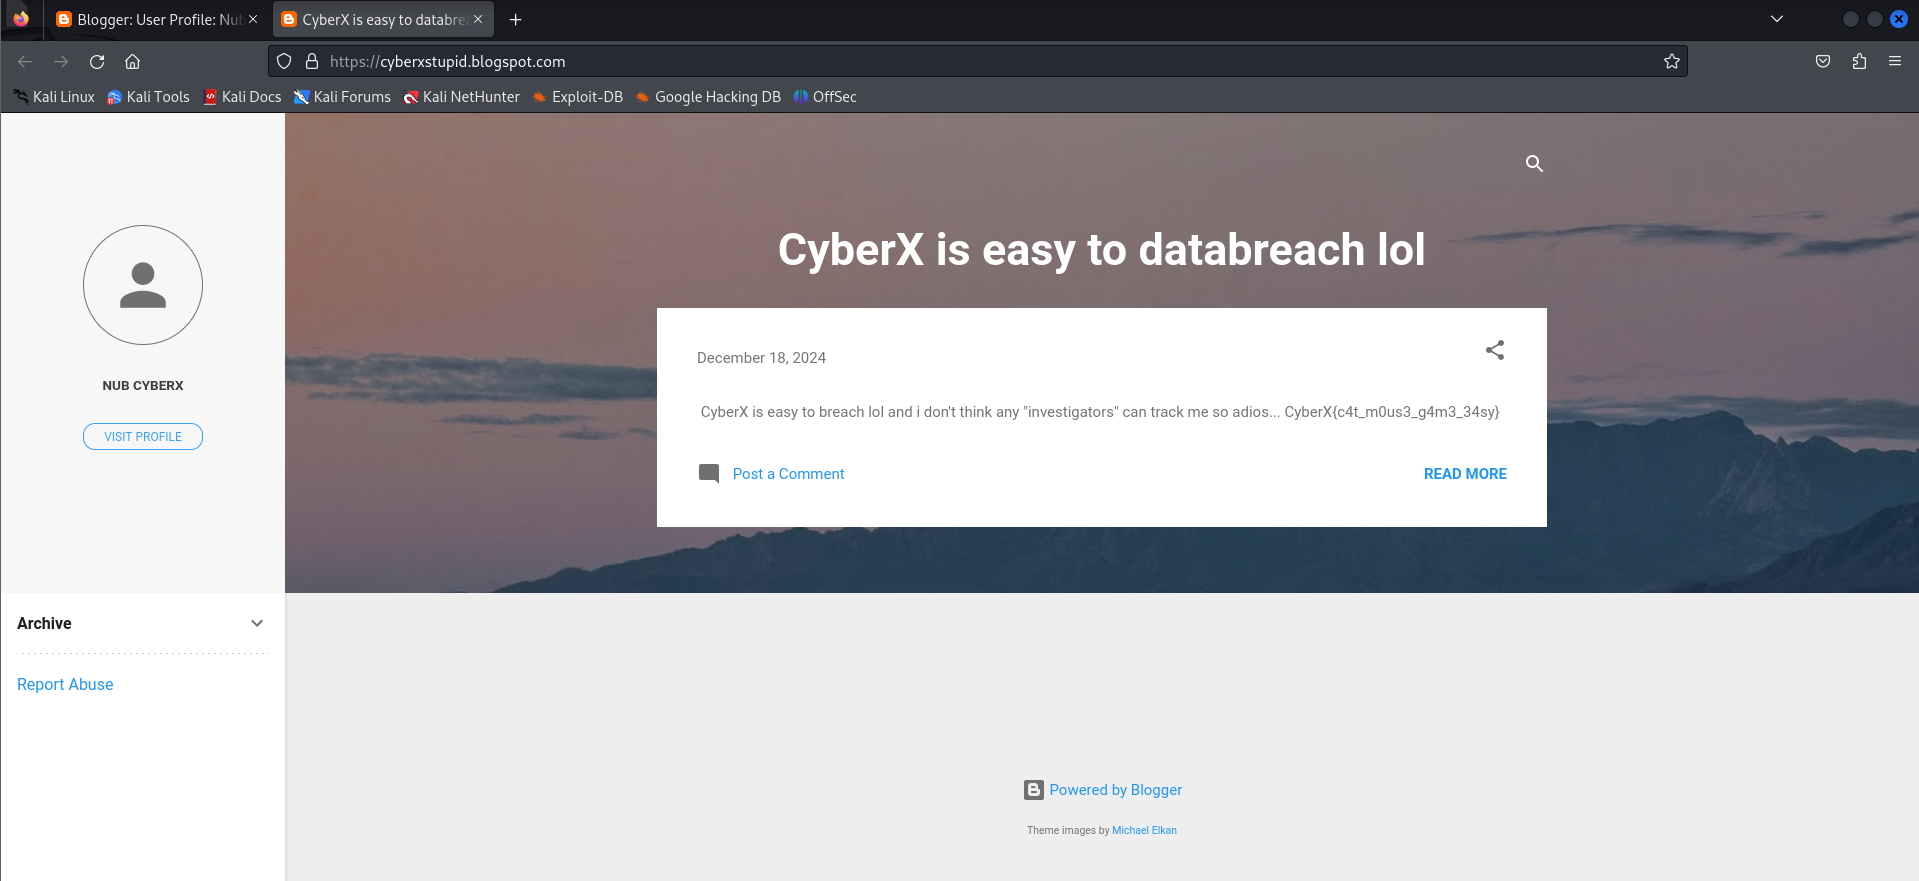Click the Post a Comment link
The height and width of the screenshot is (881, 1919).
point(788,474)
